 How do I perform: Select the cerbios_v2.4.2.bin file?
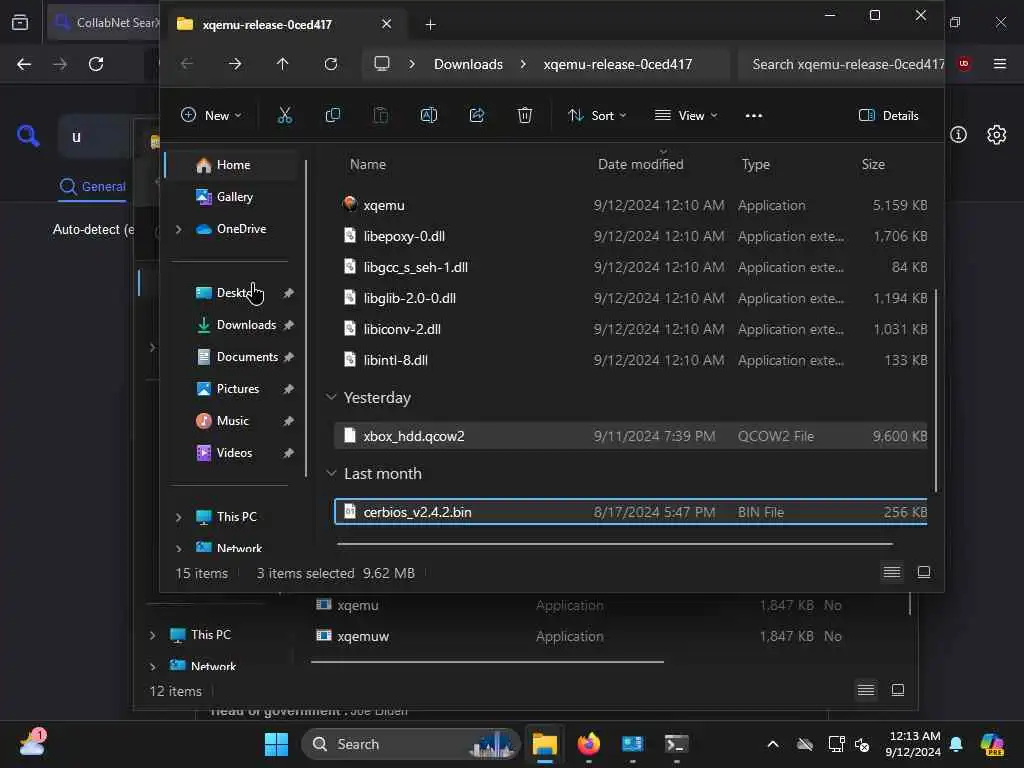631,512
